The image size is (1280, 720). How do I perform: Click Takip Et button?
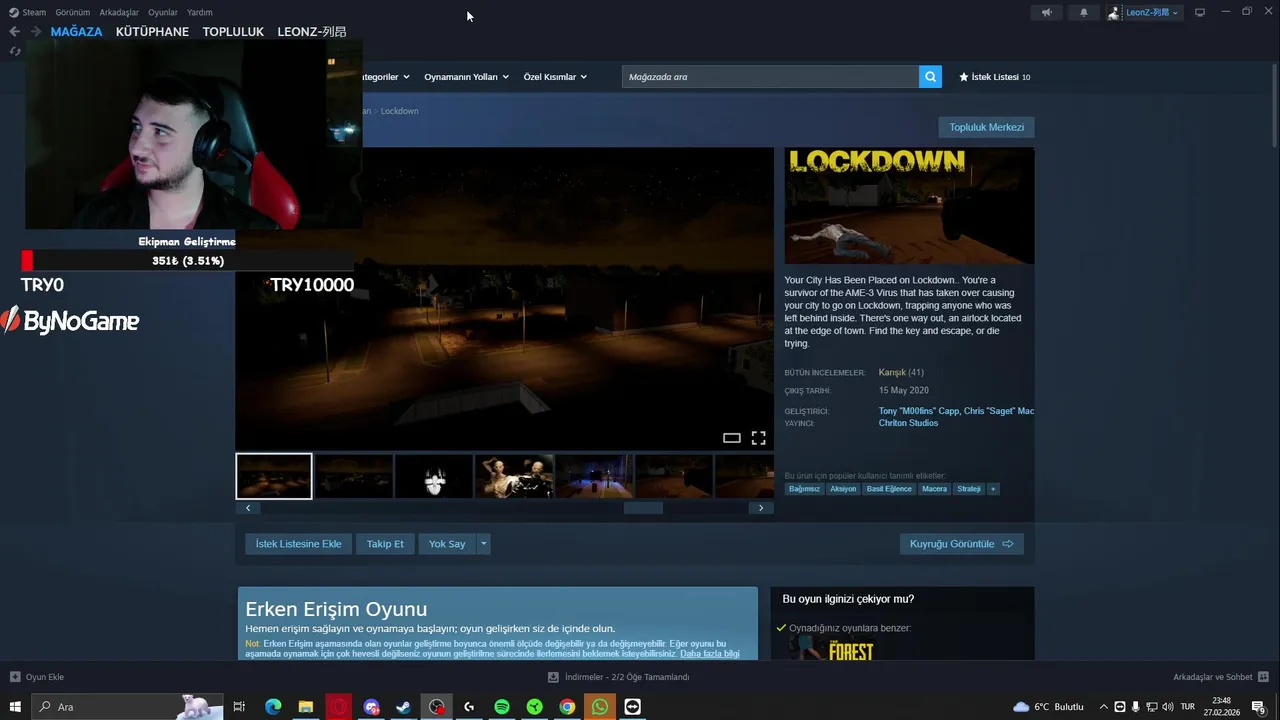[x=385, y=544]
